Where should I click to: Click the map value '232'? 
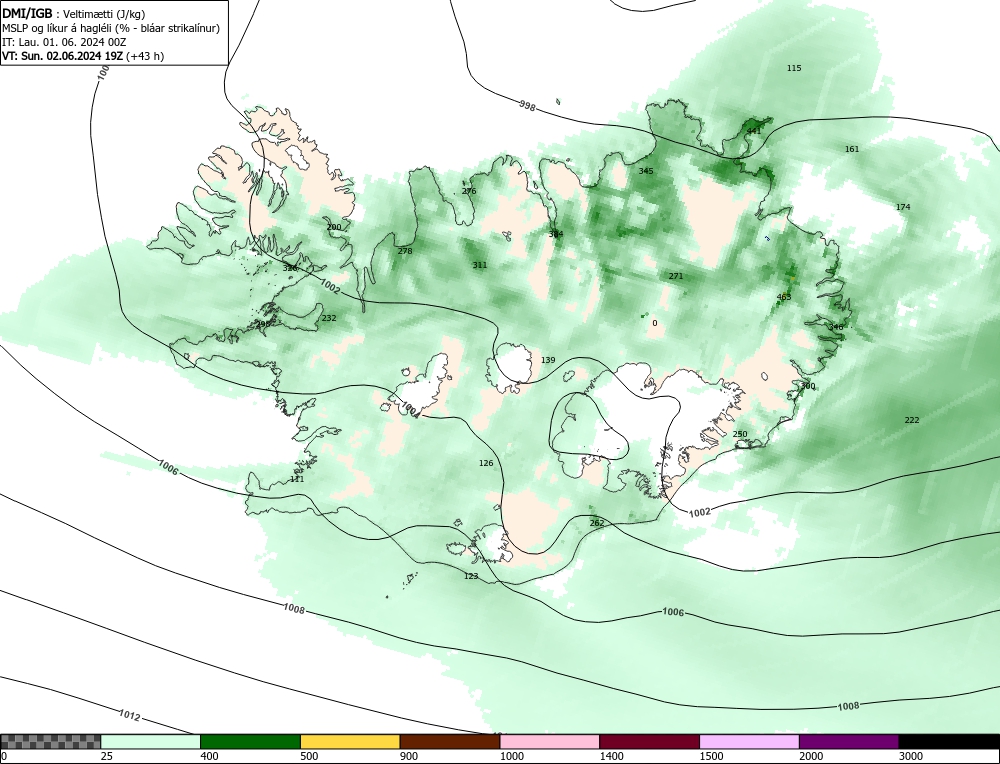(328, 318)
